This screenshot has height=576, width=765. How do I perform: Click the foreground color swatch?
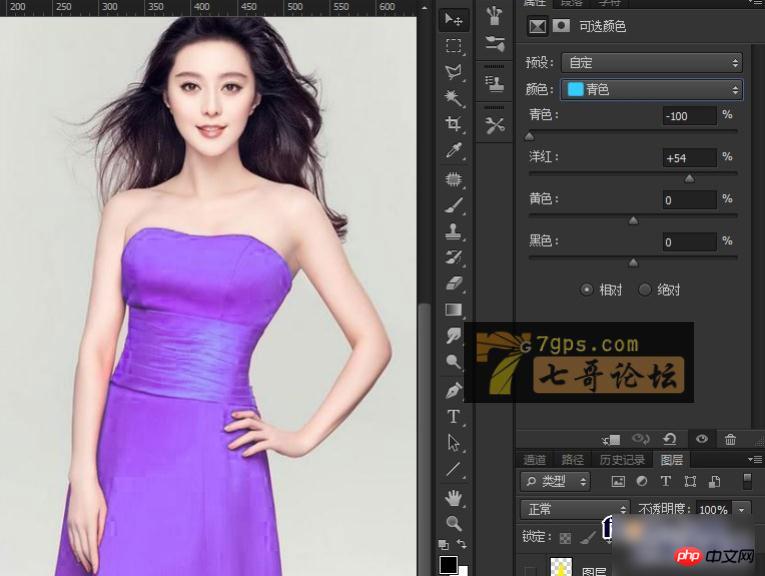(x=448, y=565)
